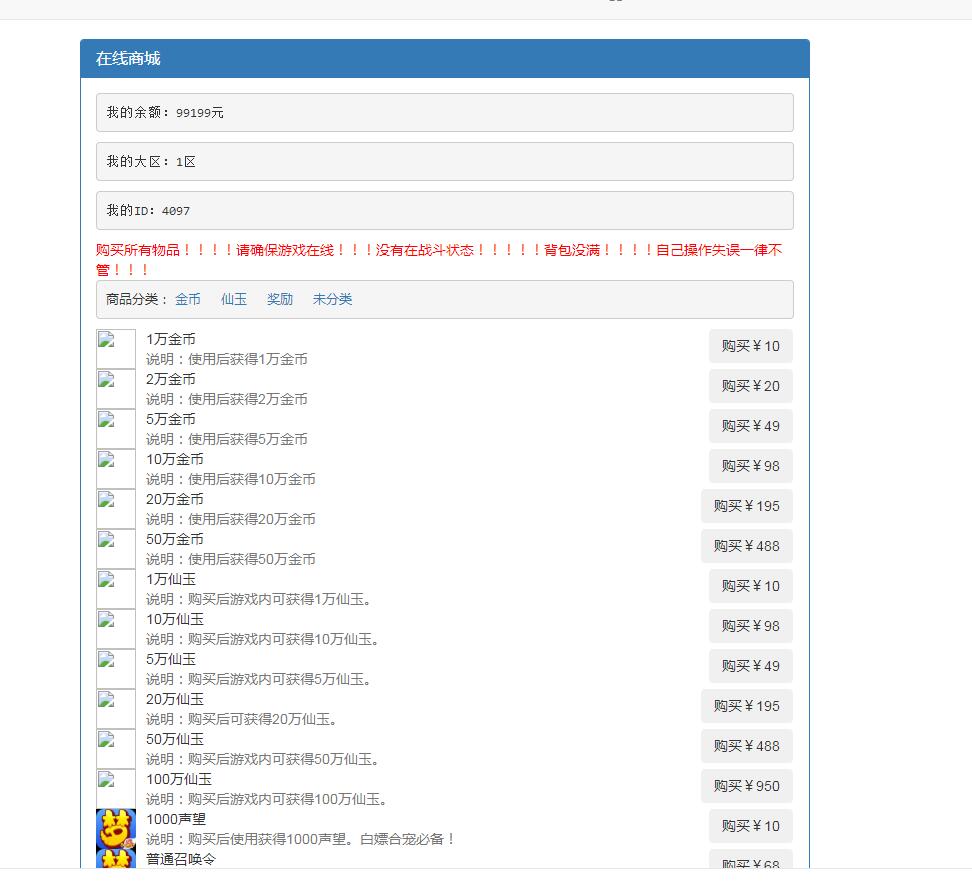This screenshot has width=972, height=892.
Task: Buy 100万仙玉 for ¥950
Action: [x=746, y=786]
